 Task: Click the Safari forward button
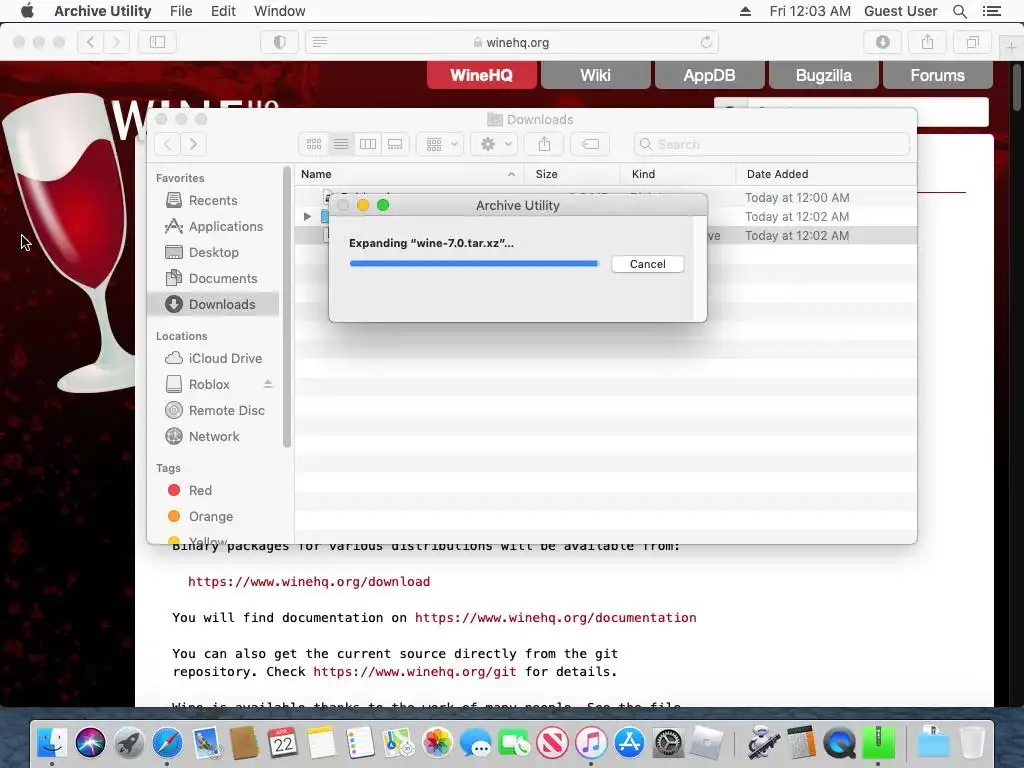tap(116, 42)
